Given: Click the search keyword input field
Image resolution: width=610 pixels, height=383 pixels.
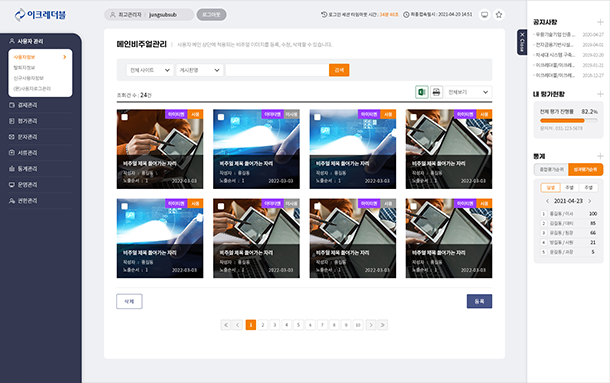Looking at the screenshot, I should pyautogui.click(x=277, y=70).
